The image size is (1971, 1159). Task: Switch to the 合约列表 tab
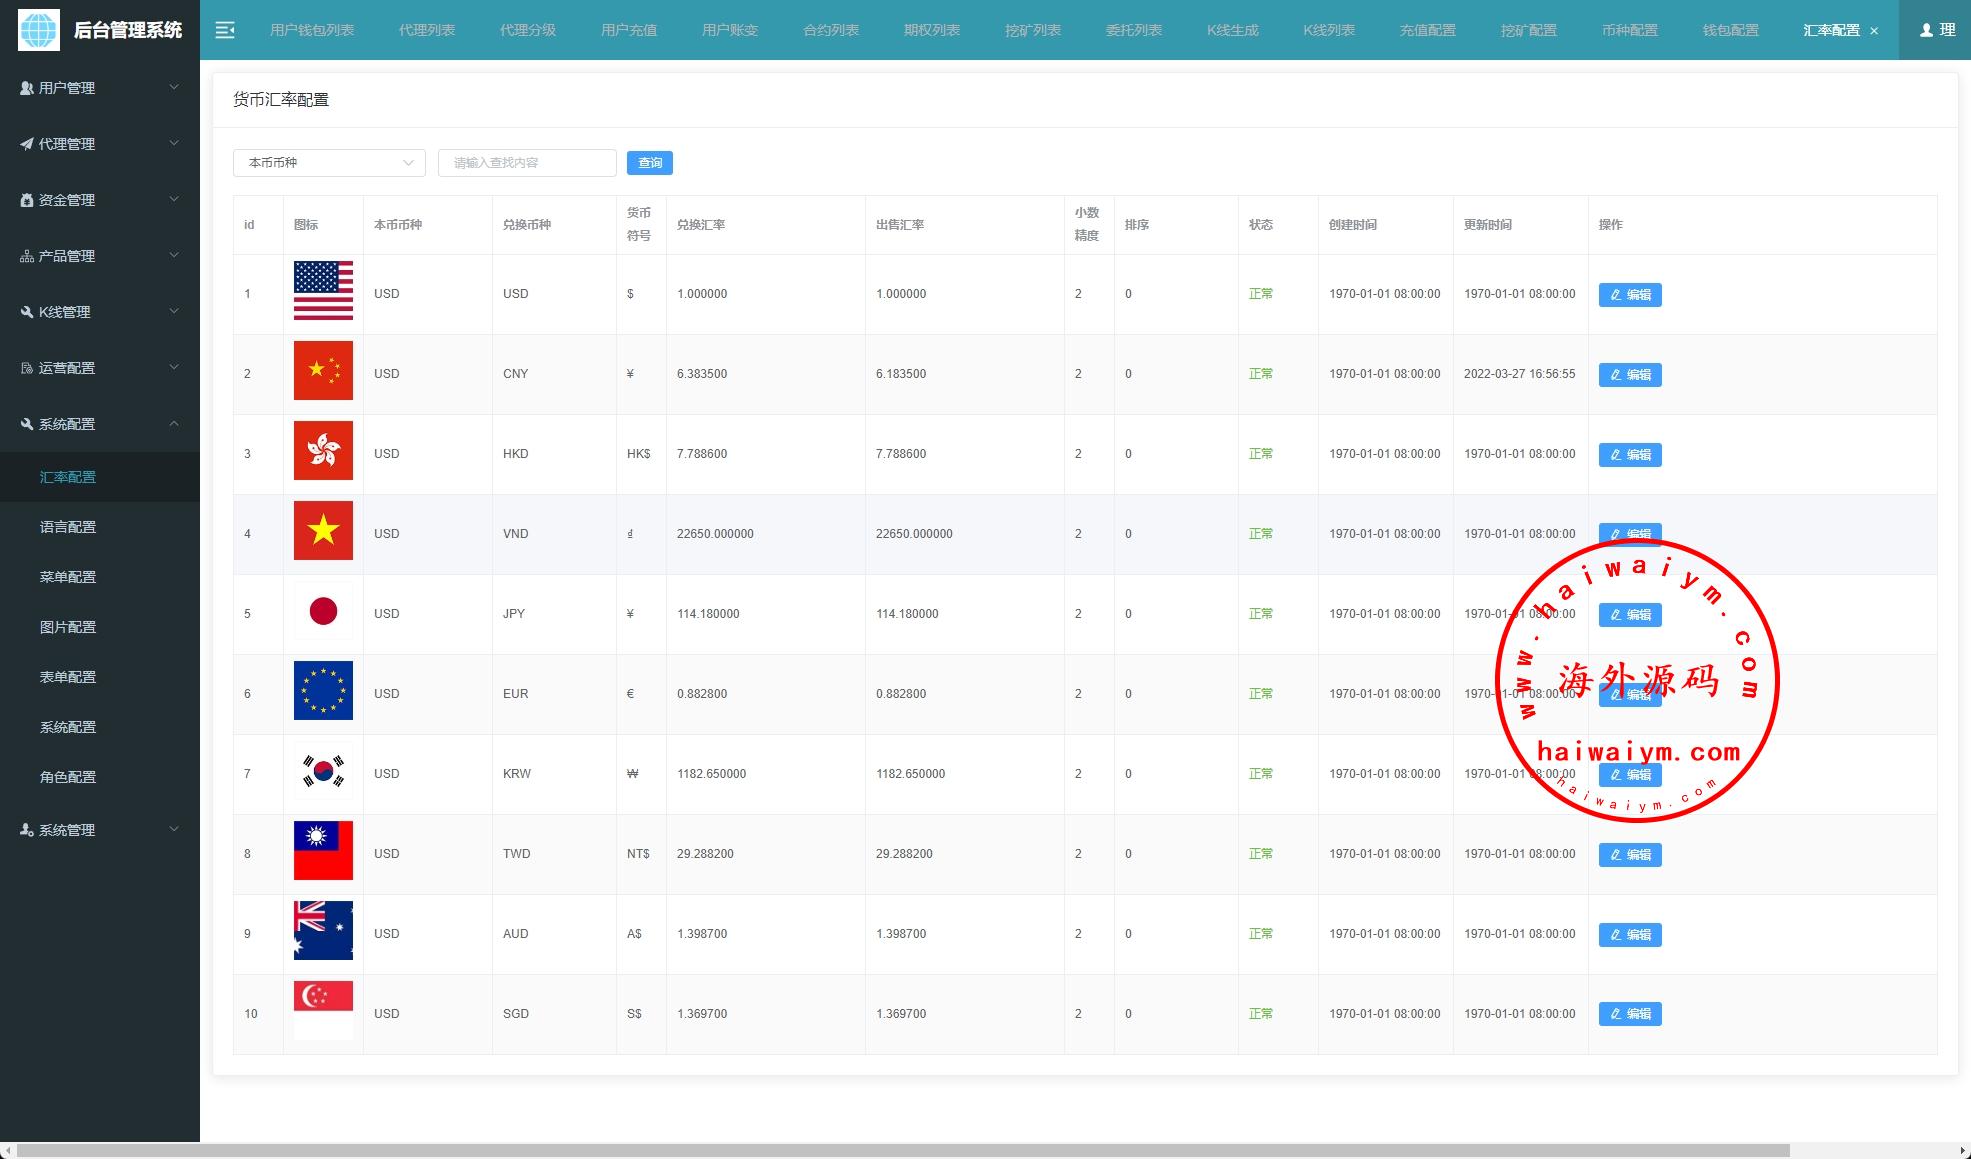coord(830,30)
